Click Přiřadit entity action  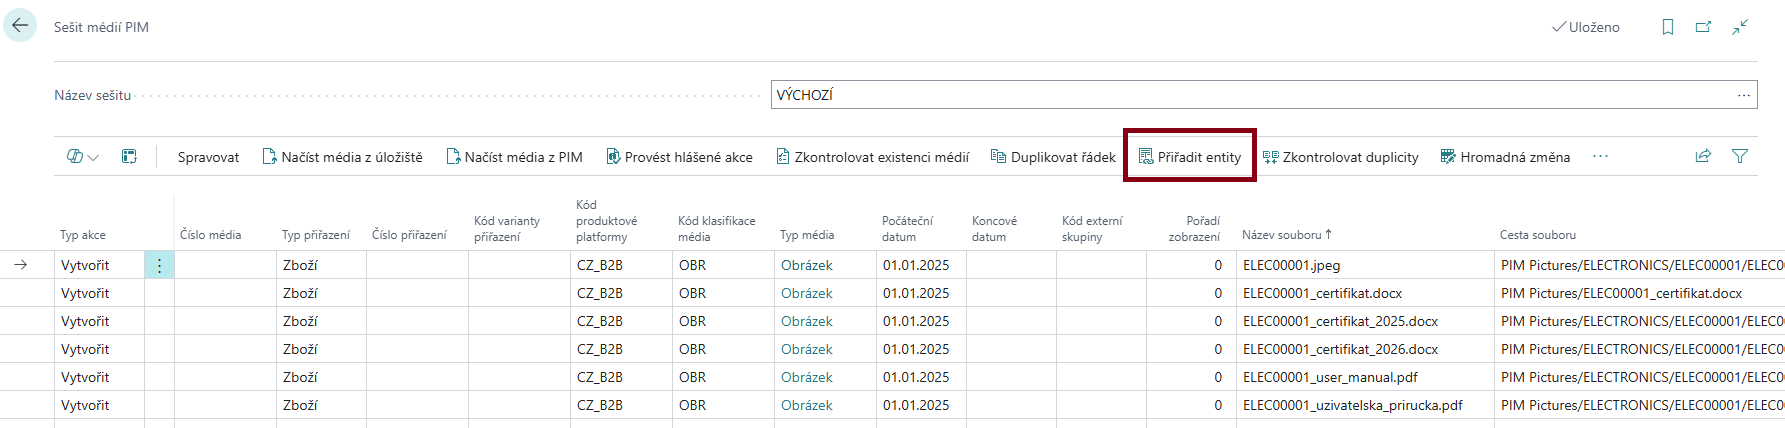coord(1190,157)
